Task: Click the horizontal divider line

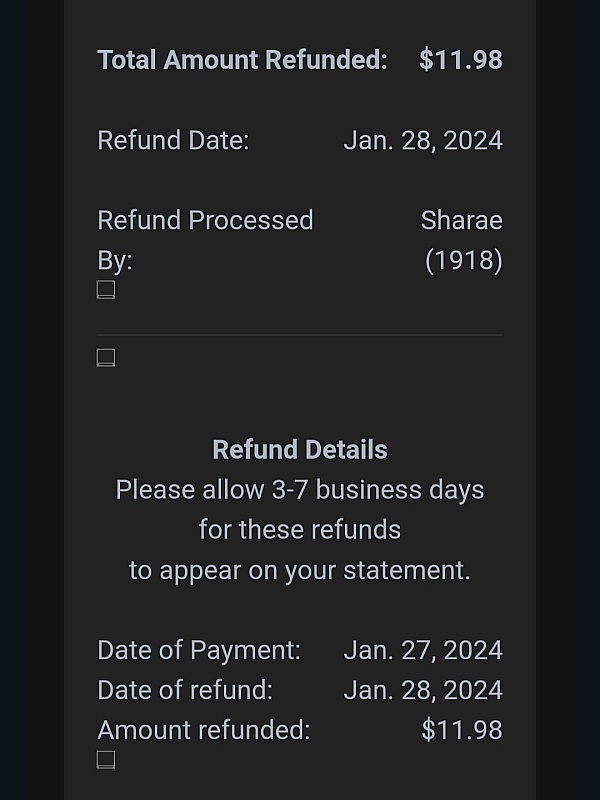Action: pyautogui.click(x=300, y=335)
